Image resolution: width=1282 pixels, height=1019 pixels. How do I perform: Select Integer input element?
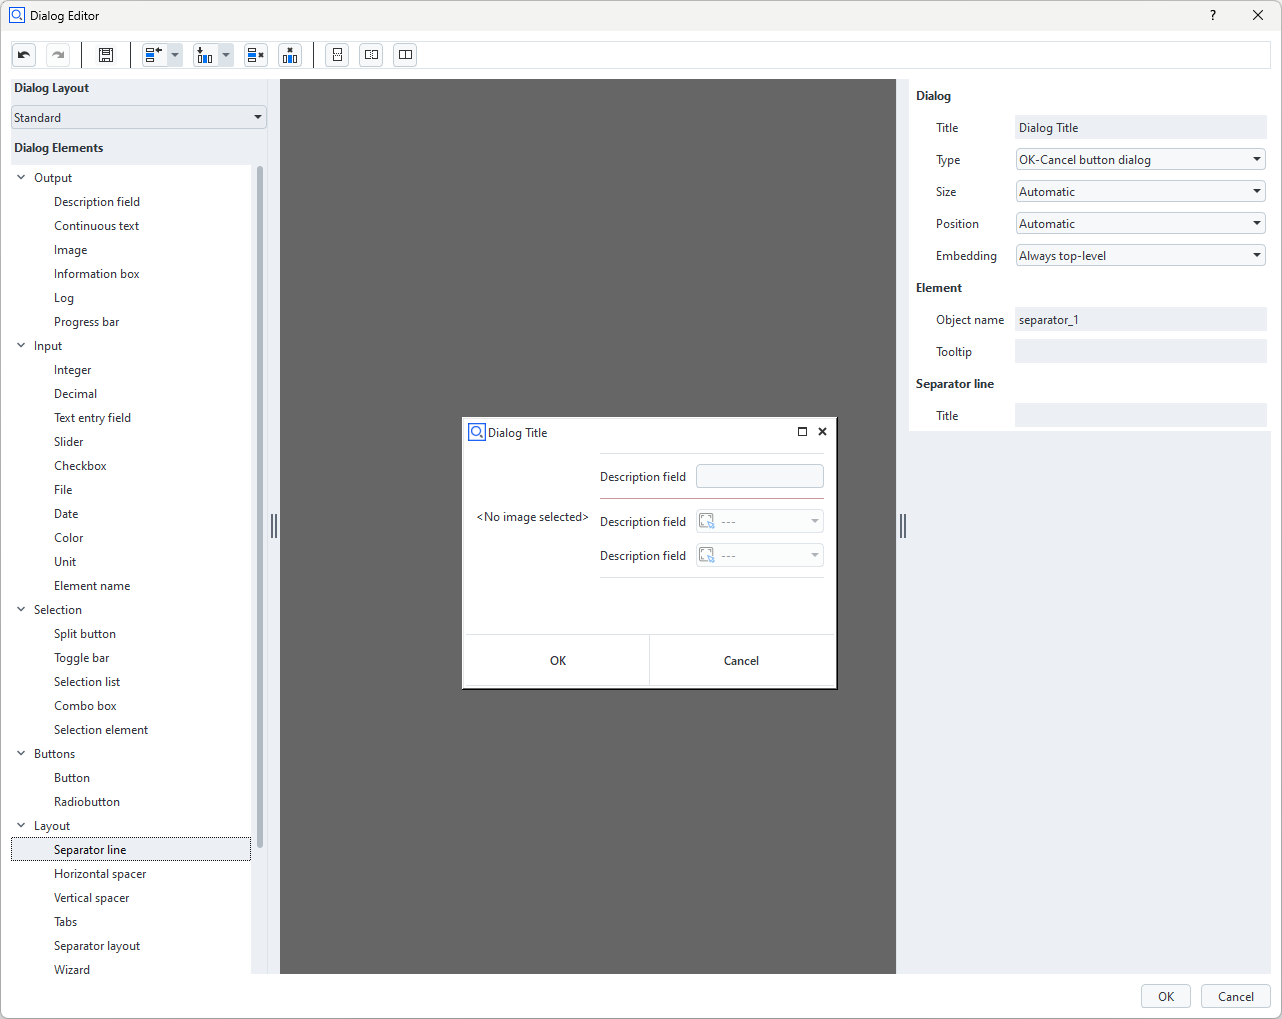pyautogui.click(x=72, y=369)
